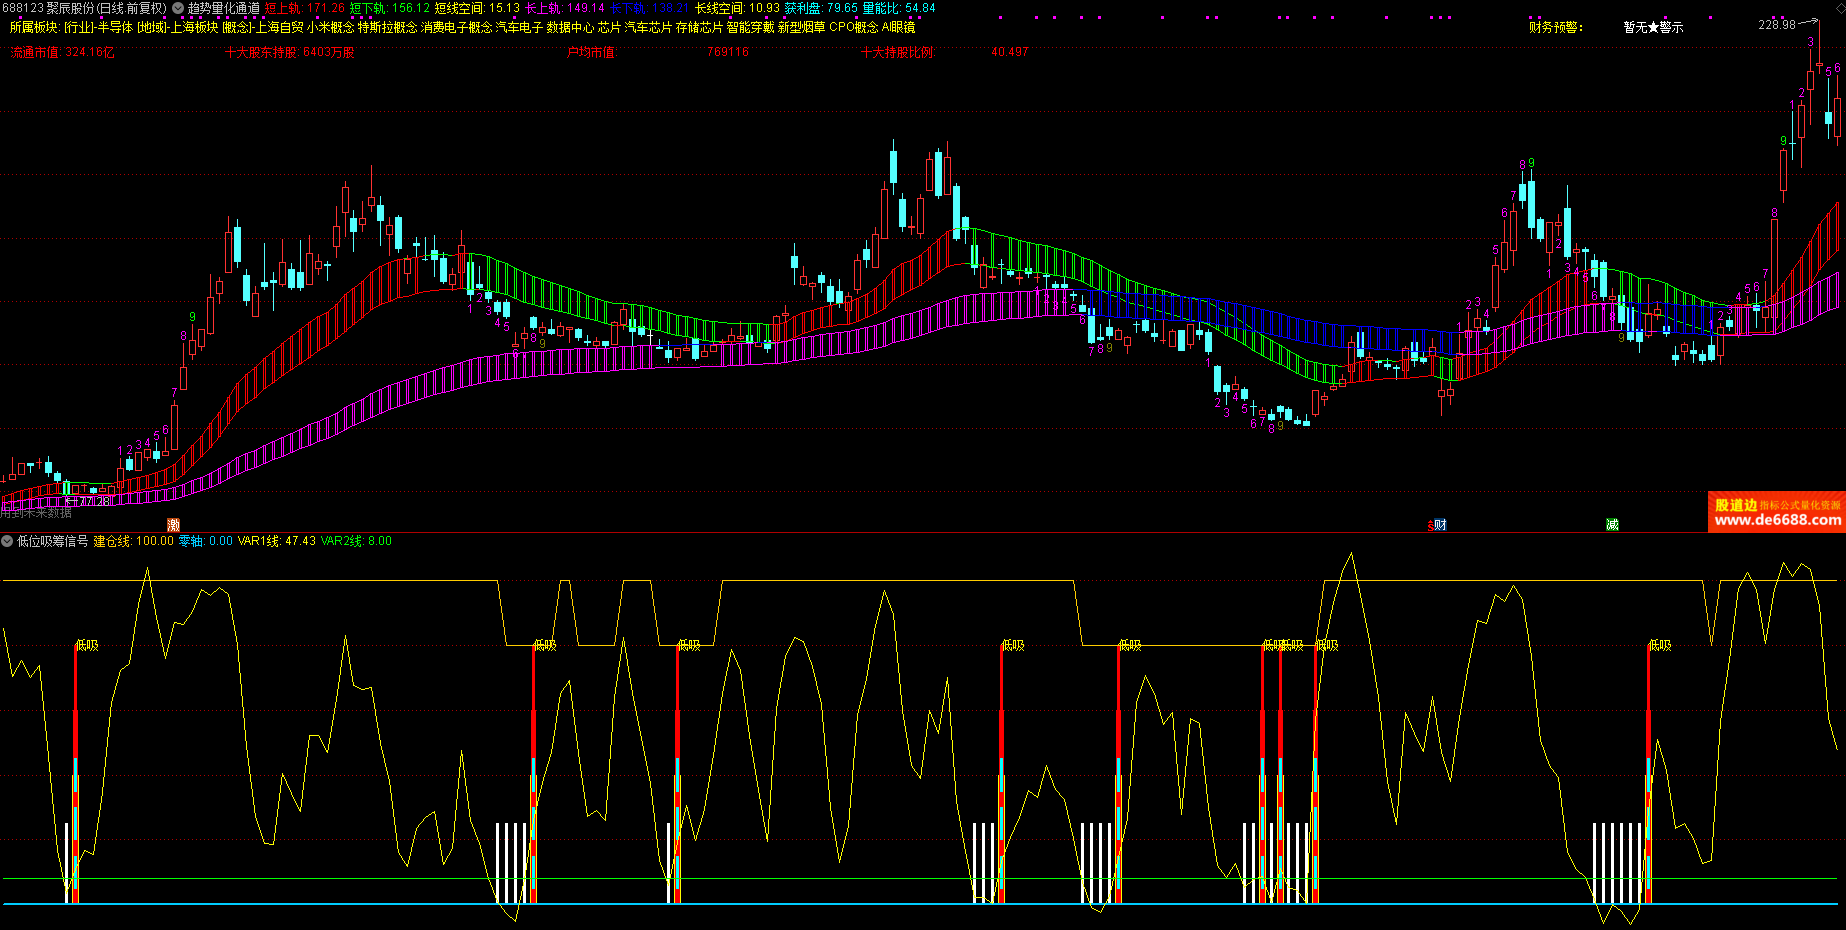The height and width of the screenshot is (930, 1846).
Task: Click the [行业]-半导体 sector tag
Action: (98, 27)
